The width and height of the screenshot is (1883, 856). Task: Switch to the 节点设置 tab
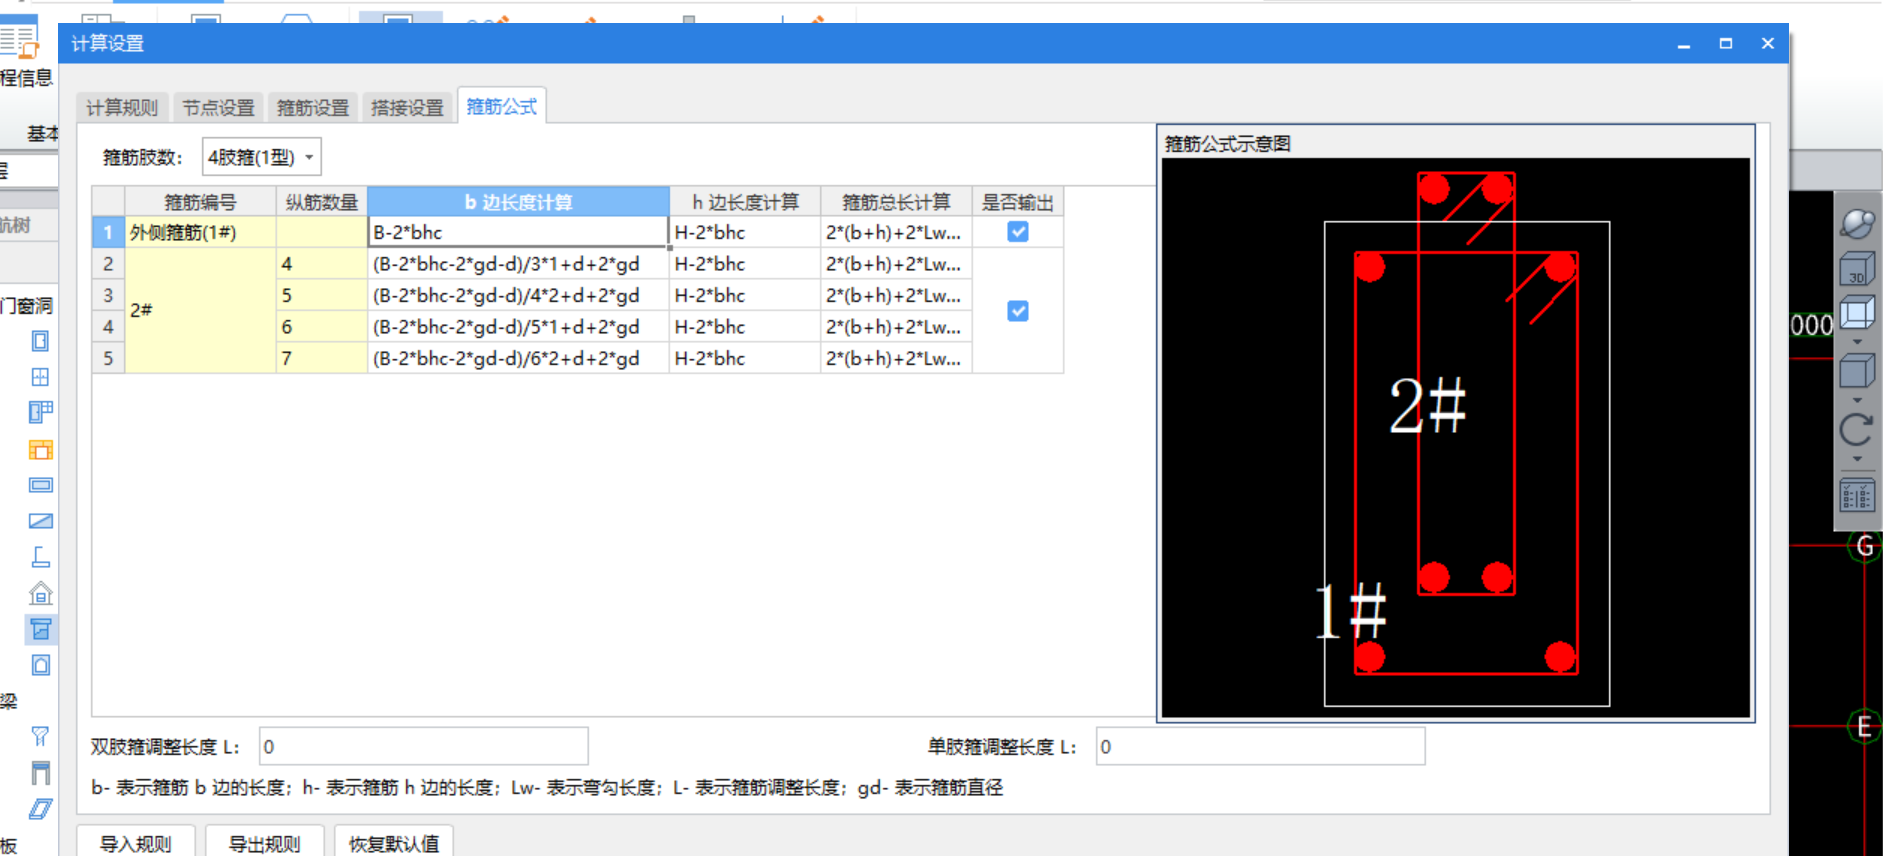click(218, 107)
